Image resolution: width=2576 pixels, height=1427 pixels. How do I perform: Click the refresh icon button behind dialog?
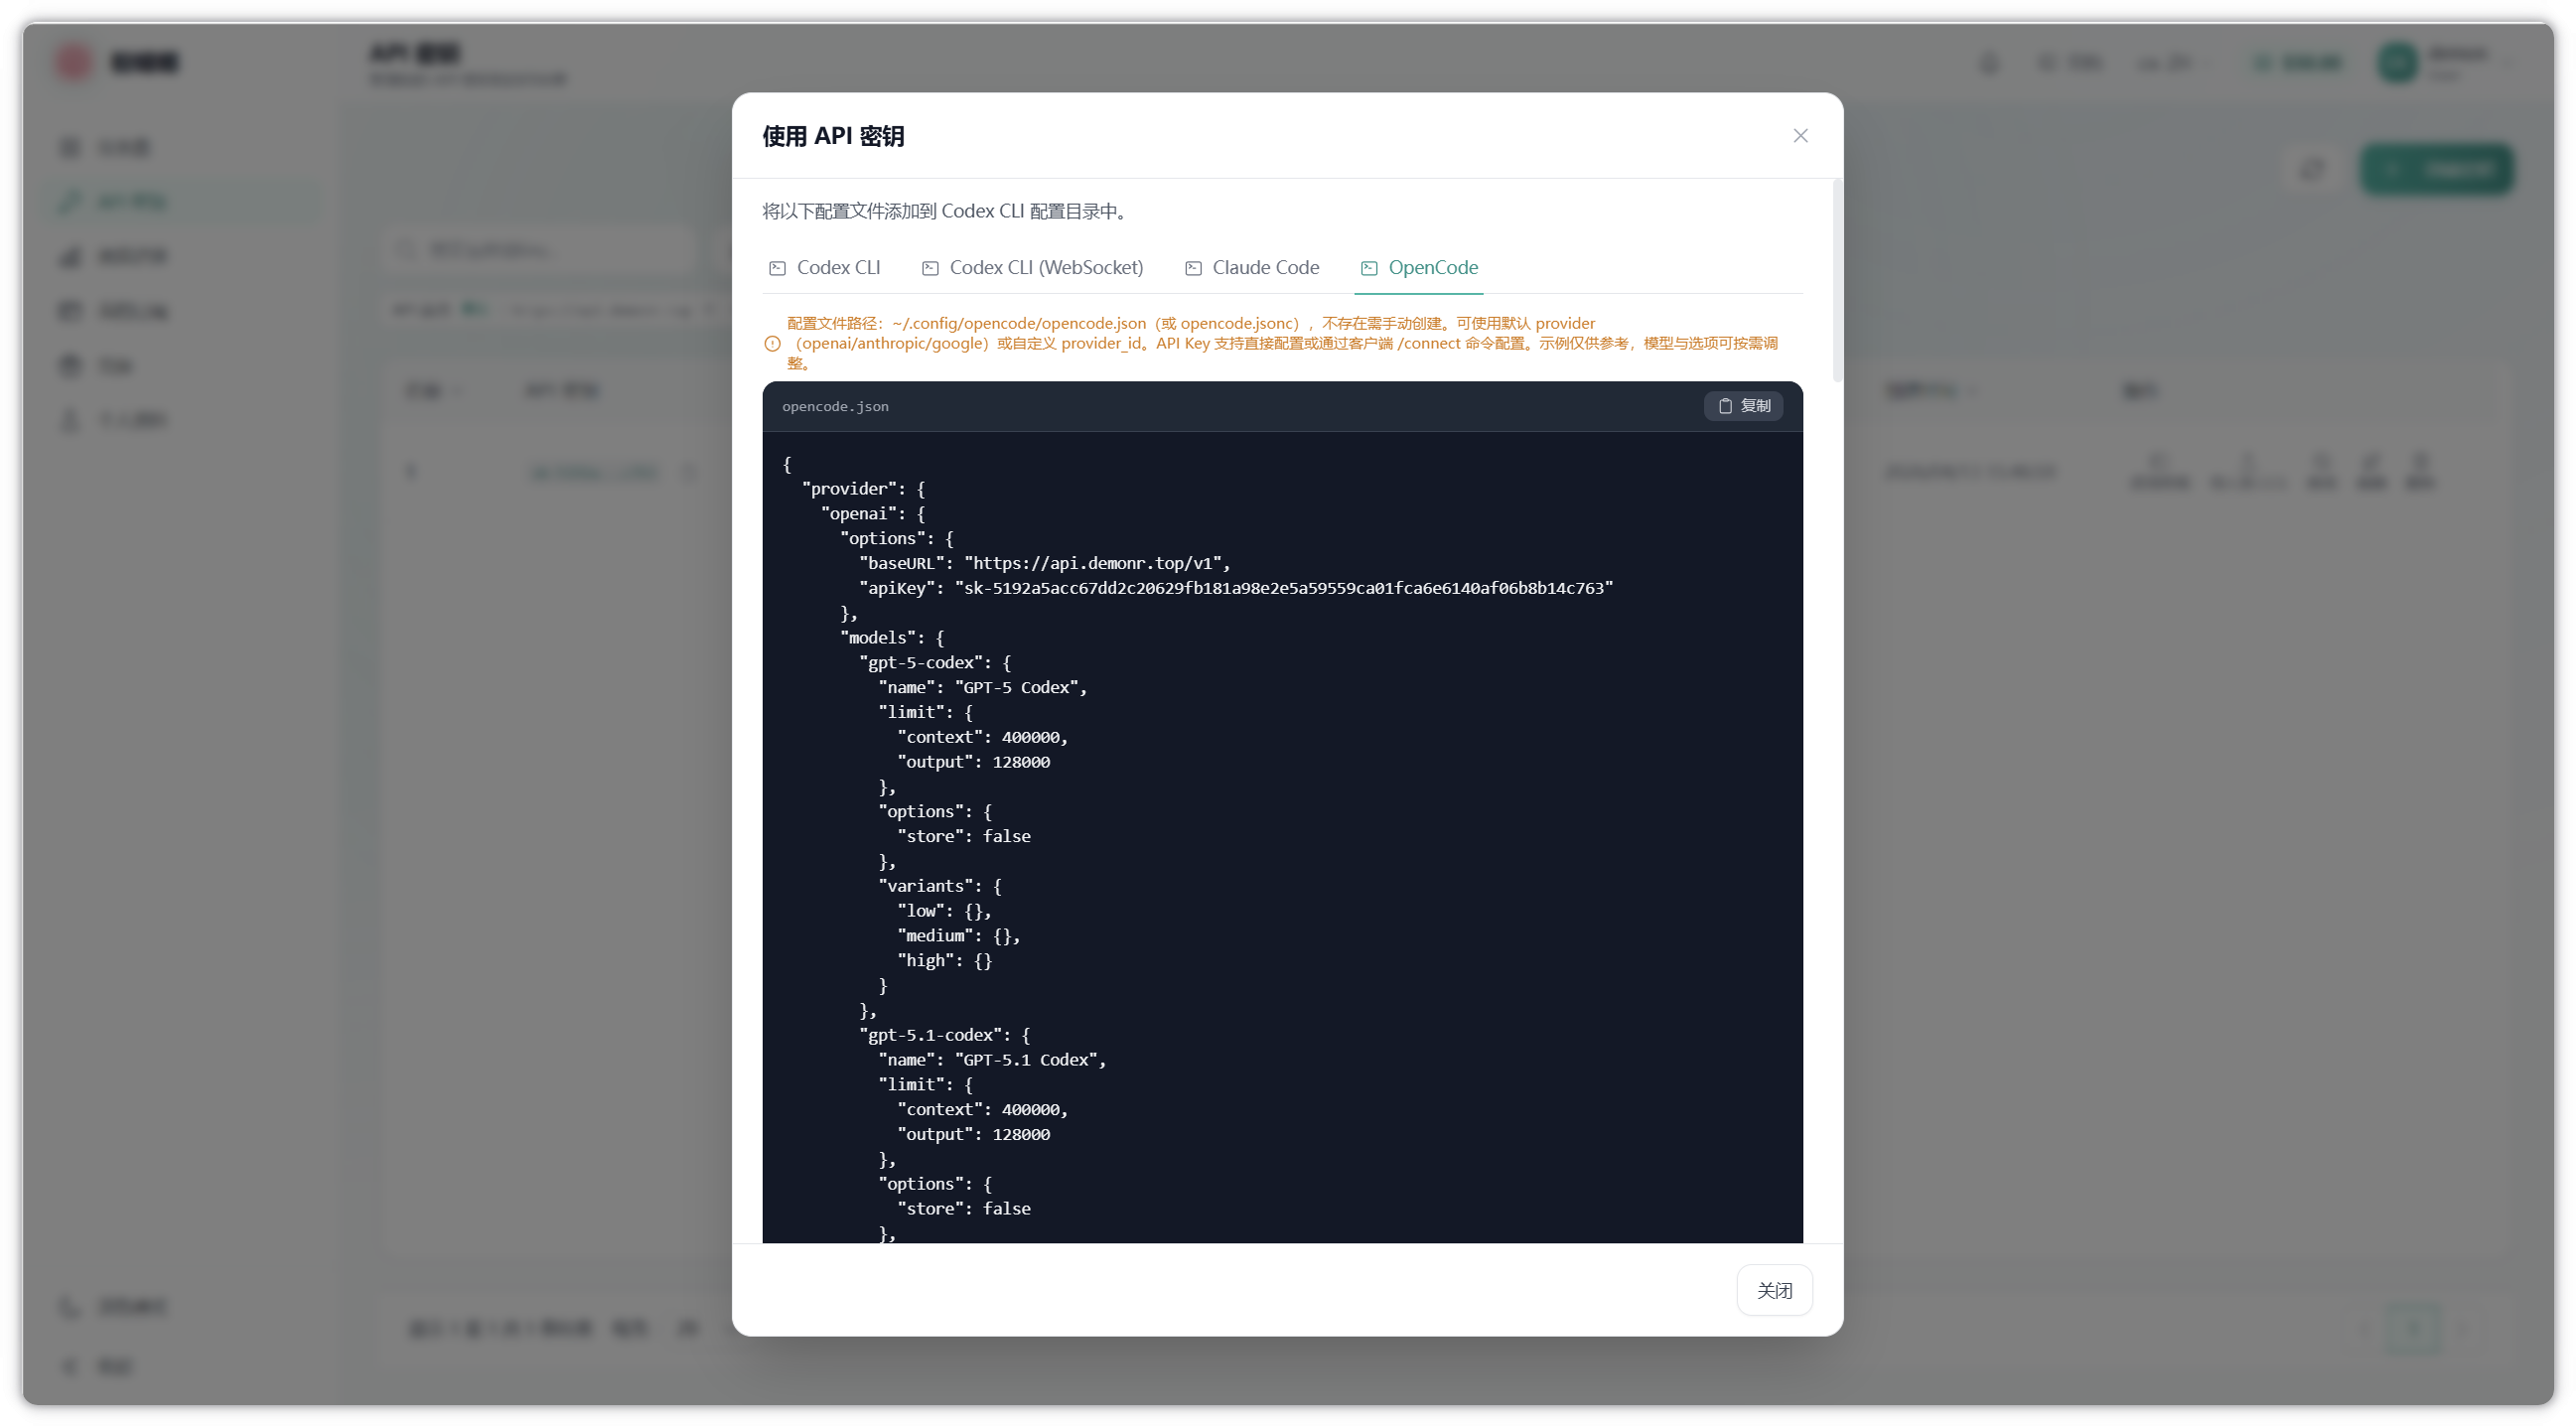click(x=2313, y=169)
